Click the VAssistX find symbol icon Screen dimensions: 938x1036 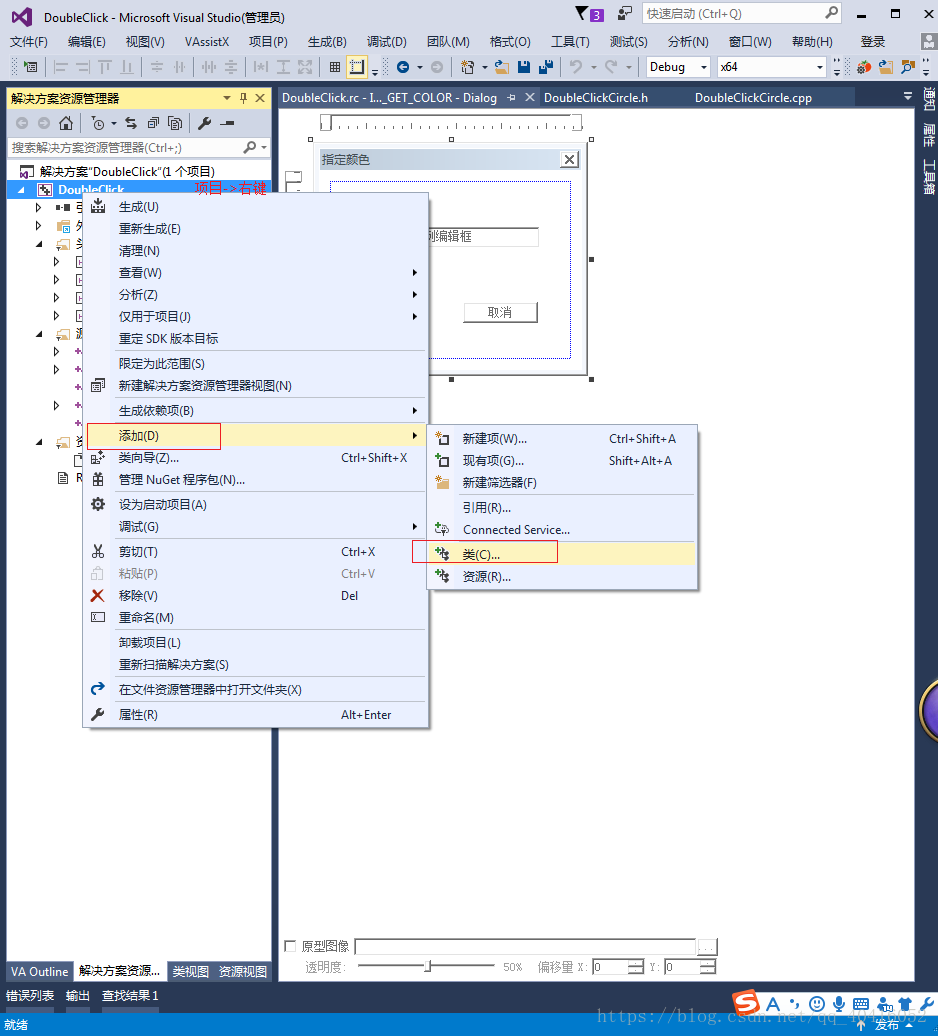[908, 67]
